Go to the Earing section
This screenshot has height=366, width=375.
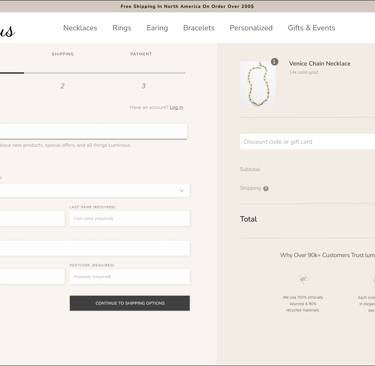coord(157,28)
